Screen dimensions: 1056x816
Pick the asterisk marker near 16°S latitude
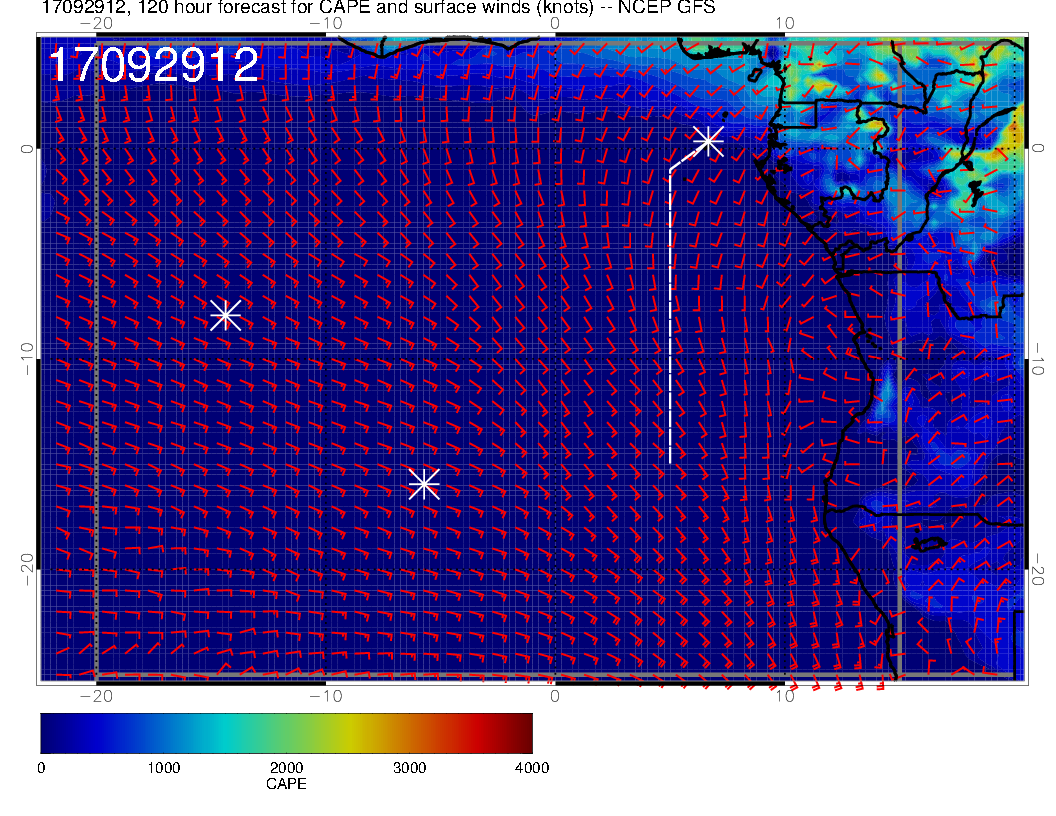coord(424,484)
